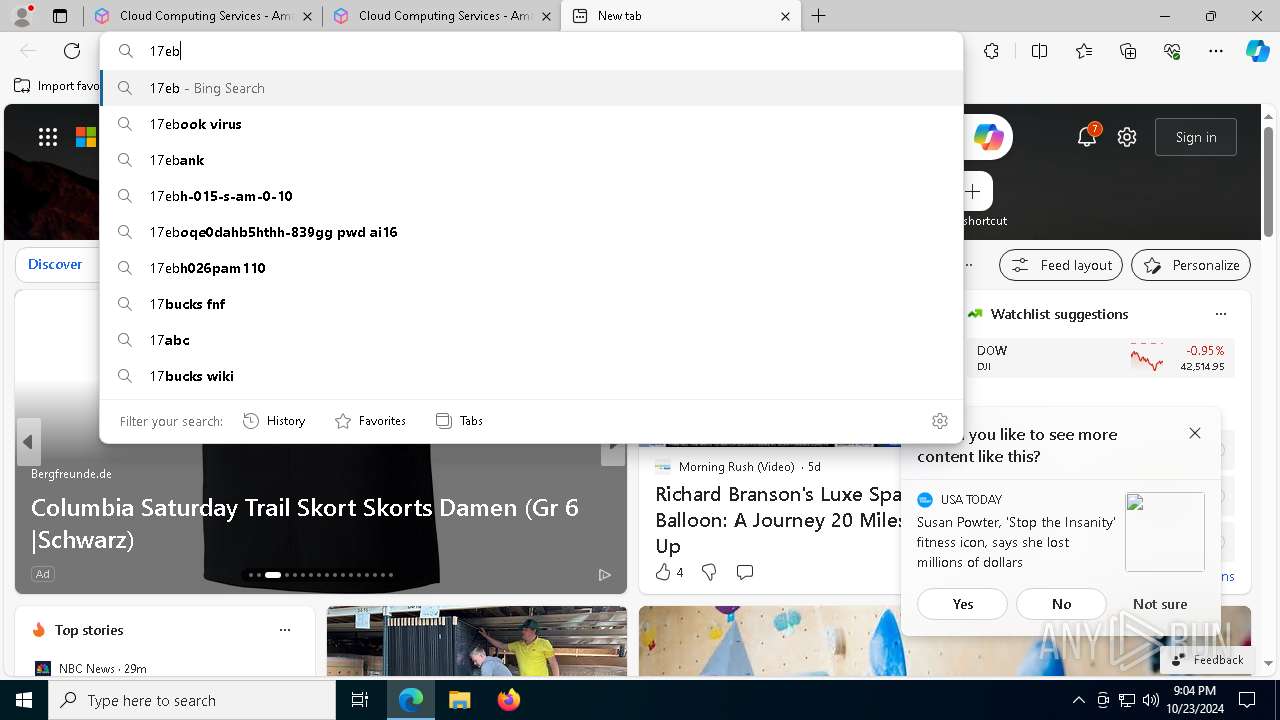Open the Collections toolbar icon
Viewport: 1280px width, 720px height.
(x=1128, y=51)
